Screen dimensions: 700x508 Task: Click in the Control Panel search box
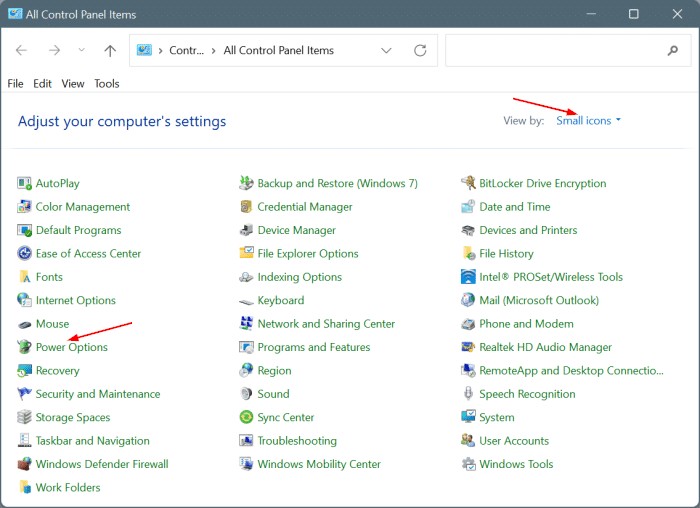tap(568, 50)
